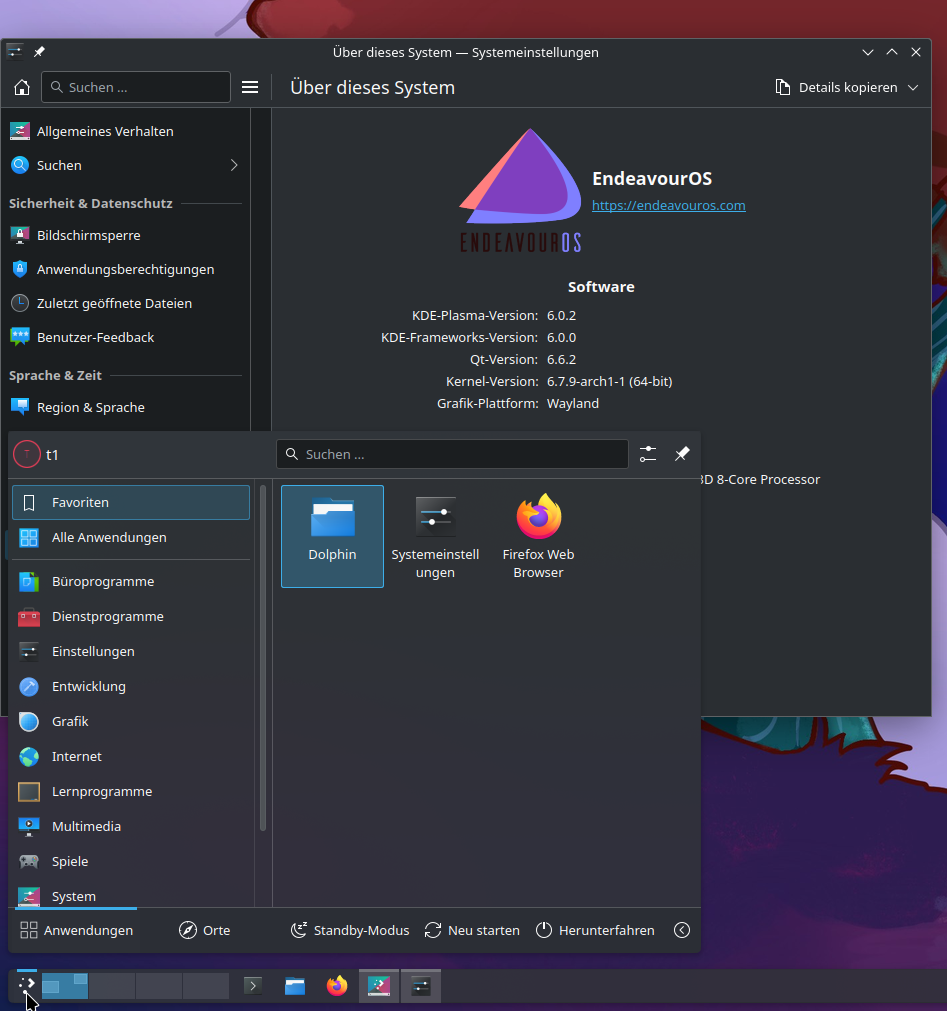This screenshot has height=1011, width=947.
Task: Open the Details kopieren dropdown arrow
Action: (913, 87)
